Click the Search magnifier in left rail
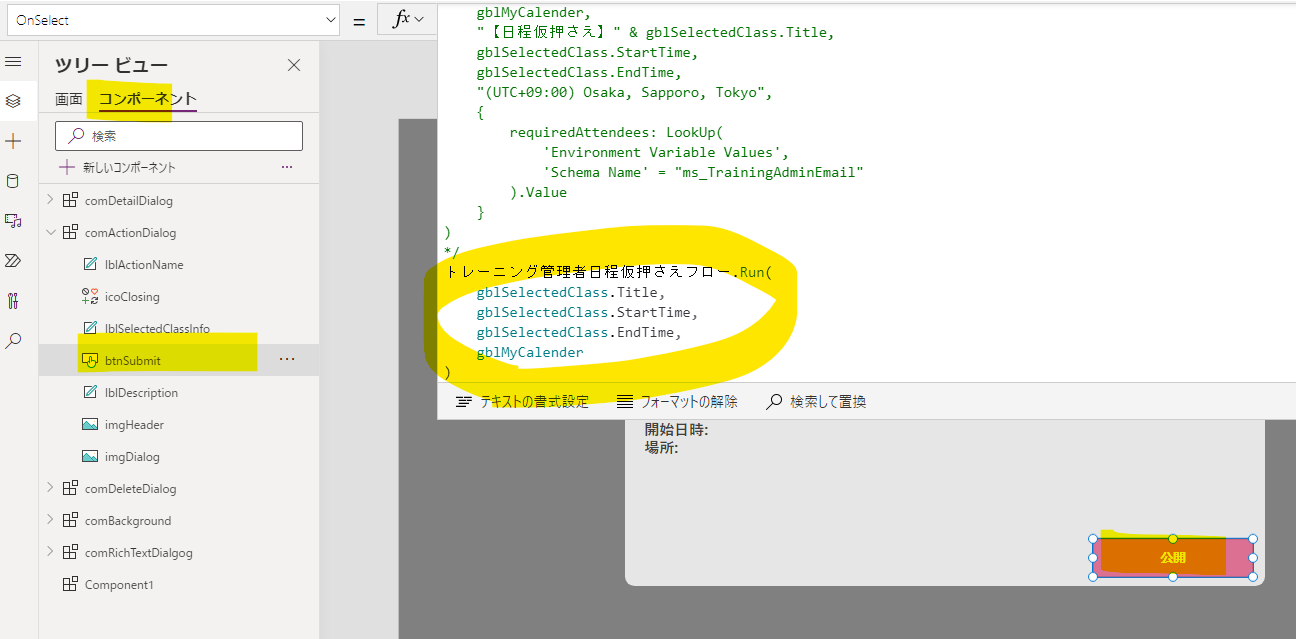The image size is (1296, 639). [13, 341]
